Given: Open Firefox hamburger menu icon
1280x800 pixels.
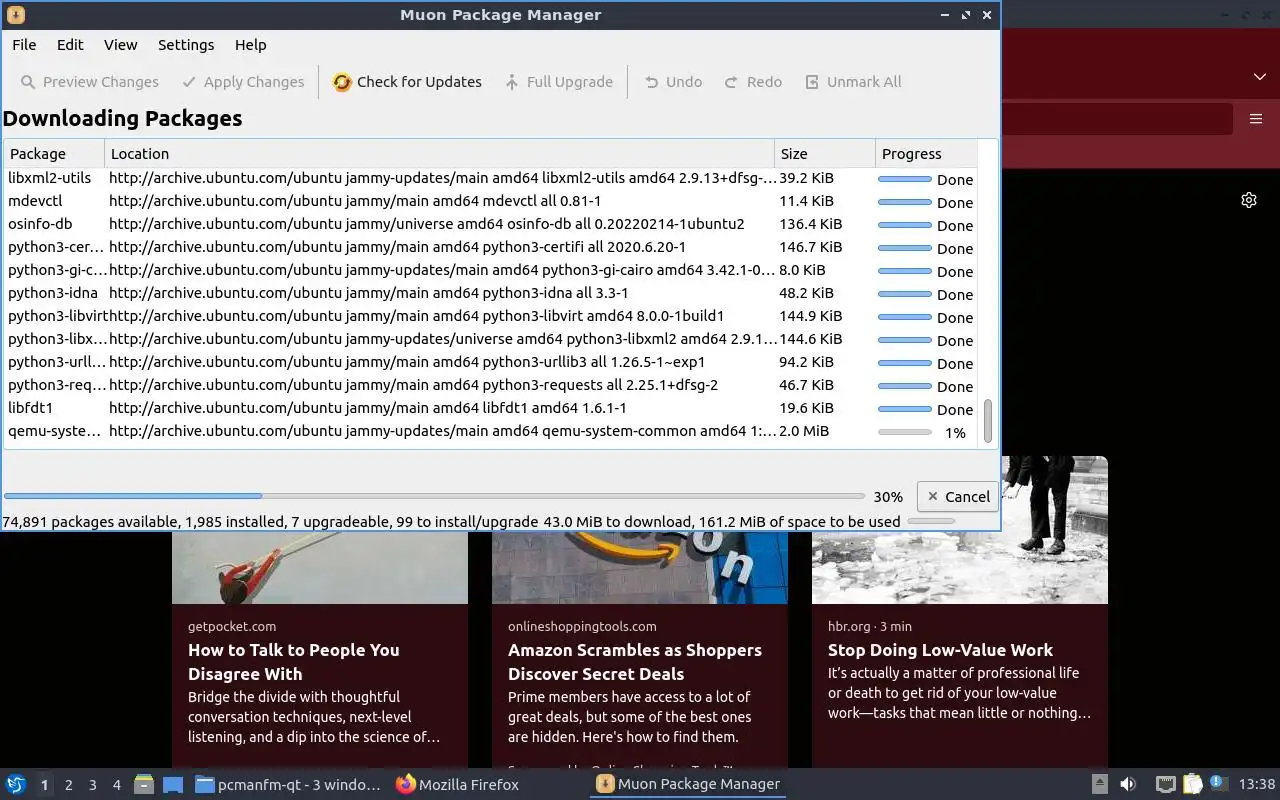Looking at the screenshot, I should [x=1256, y=119].
